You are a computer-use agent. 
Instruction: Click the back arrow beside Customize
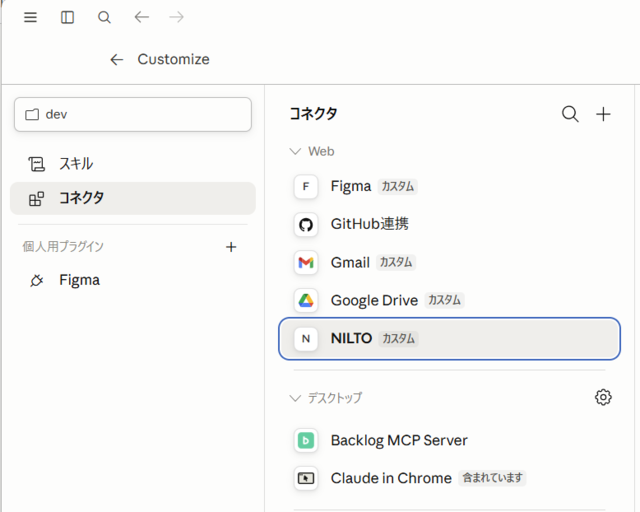pos(117,60)
